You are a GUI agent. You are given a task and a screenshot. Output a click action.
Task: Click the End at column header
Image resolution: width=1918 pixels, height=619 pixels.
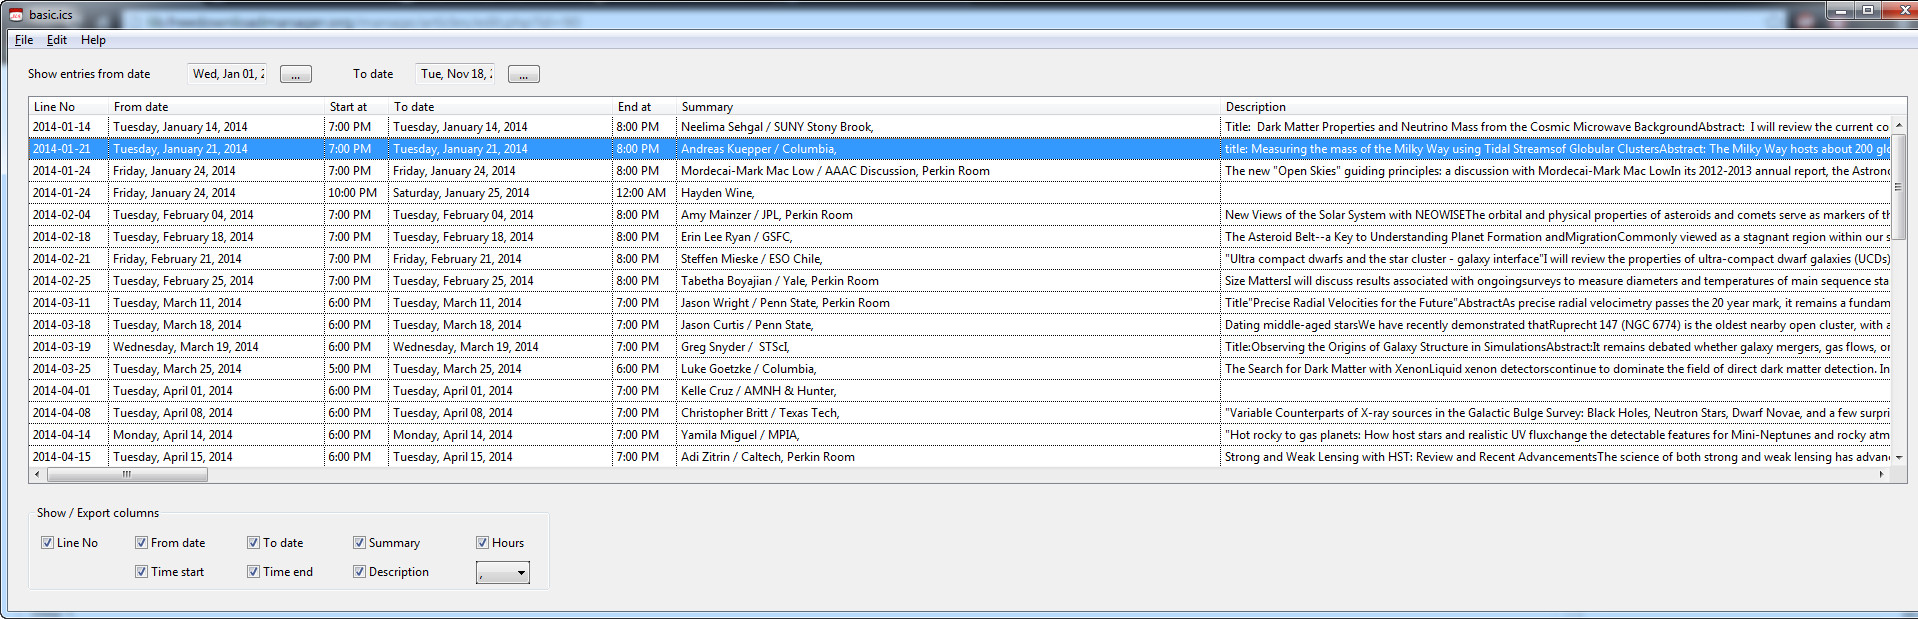[x=644, y=107]
